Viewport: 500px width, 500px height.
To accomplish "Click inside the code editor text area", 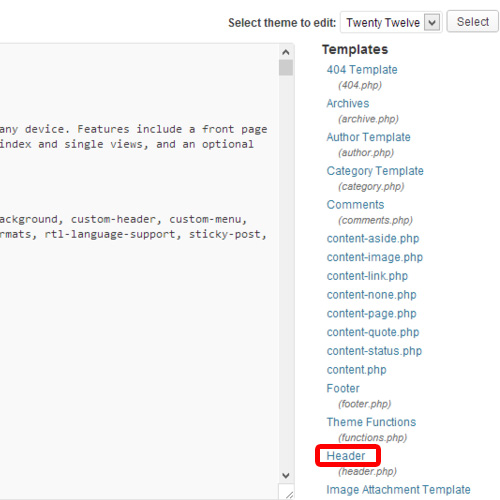I will pos(139,300).
